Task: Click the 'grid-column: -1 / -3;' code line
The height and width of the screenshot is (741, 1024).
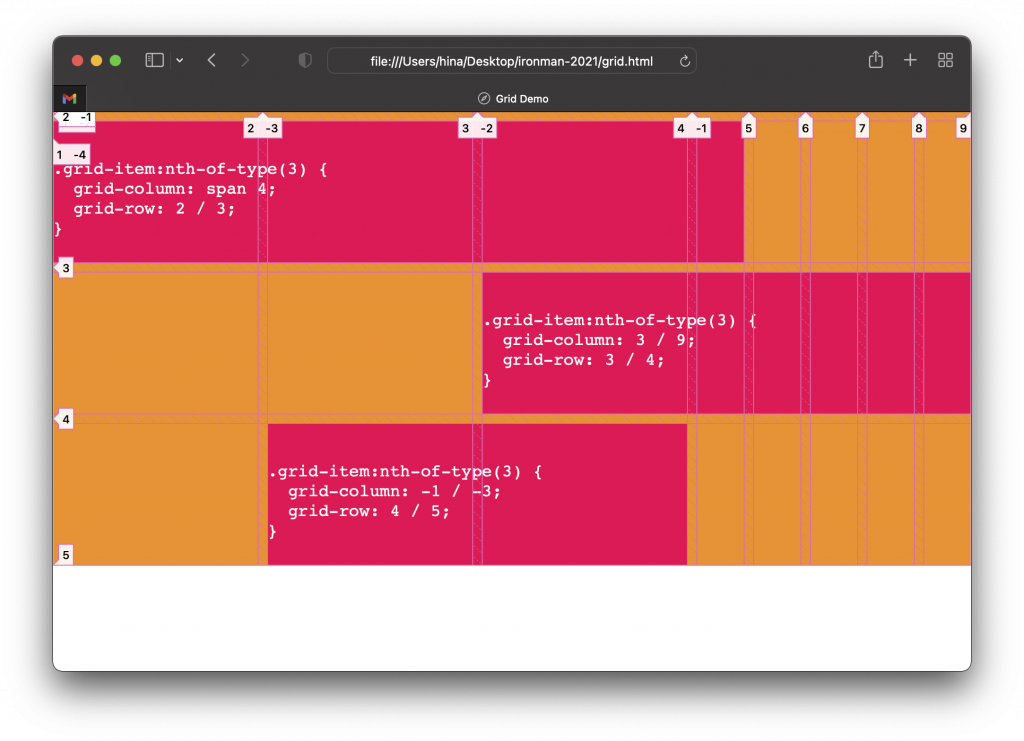Action: (394, 491)
